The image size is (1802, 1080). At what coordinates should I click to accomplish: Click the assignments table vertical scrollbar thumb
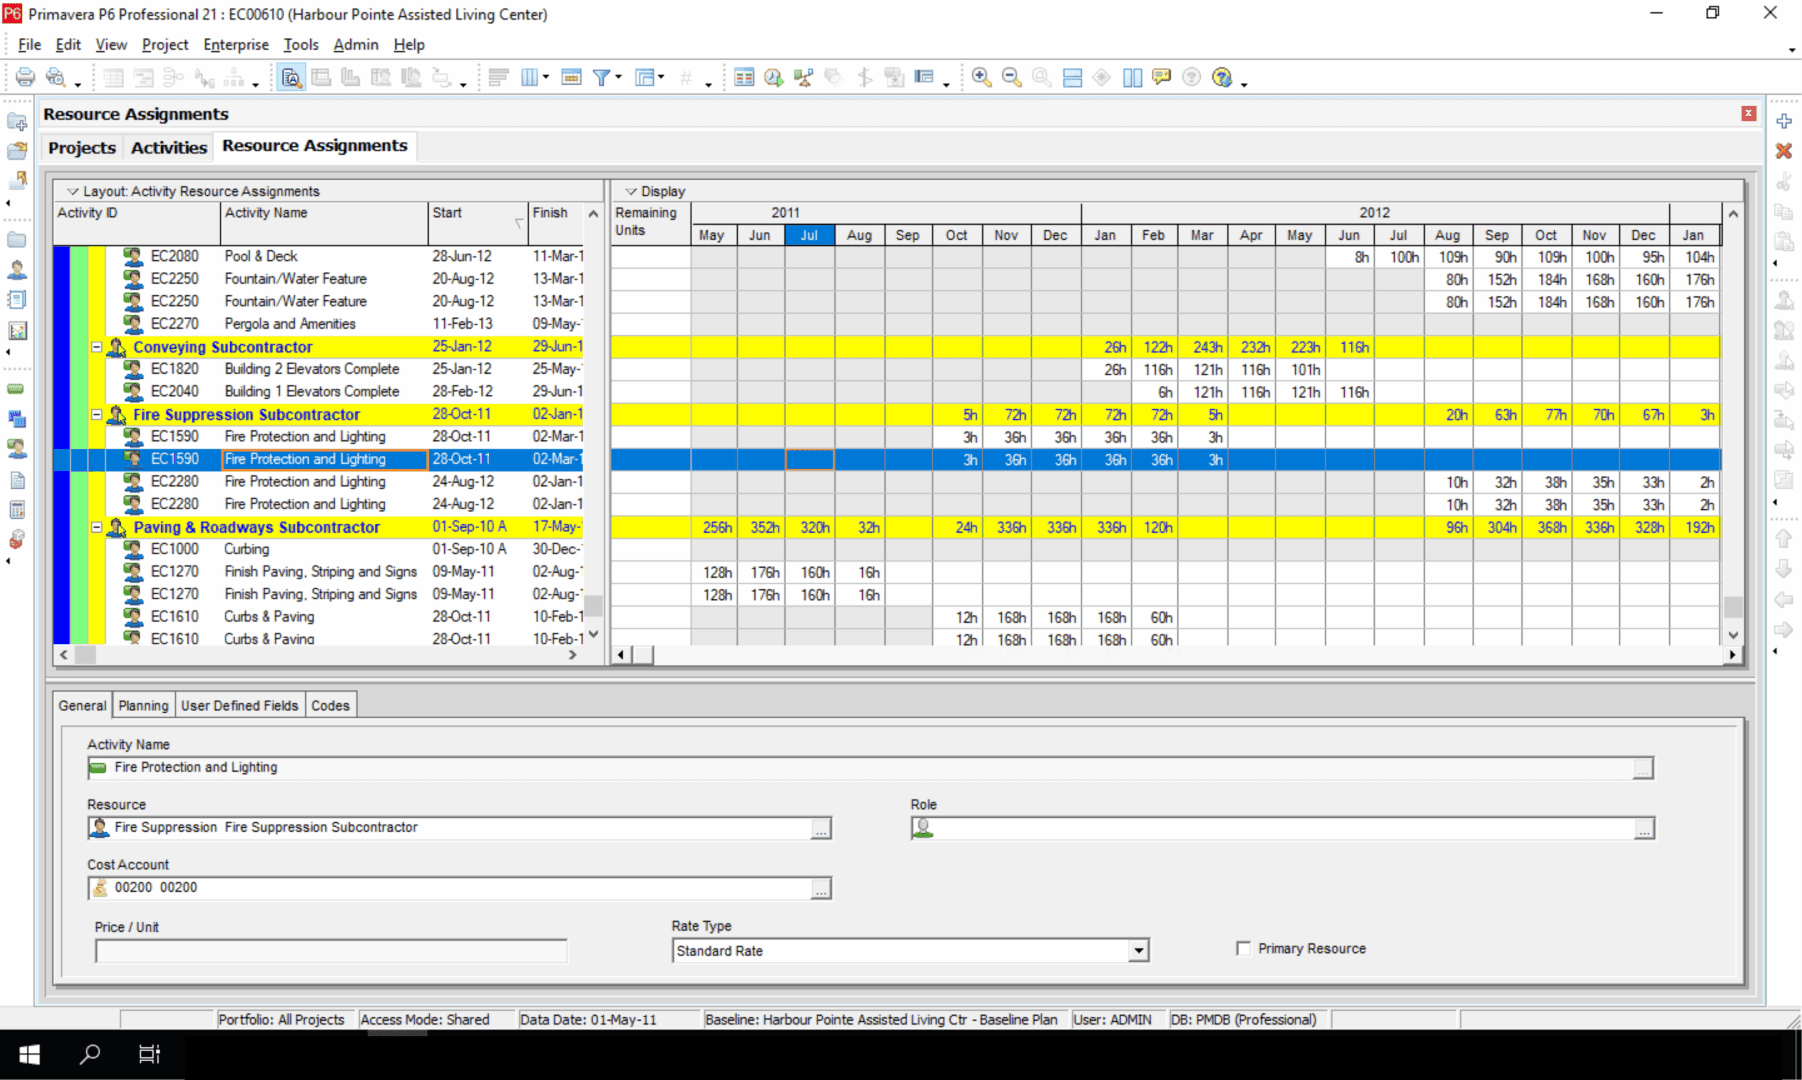point(594,606)
